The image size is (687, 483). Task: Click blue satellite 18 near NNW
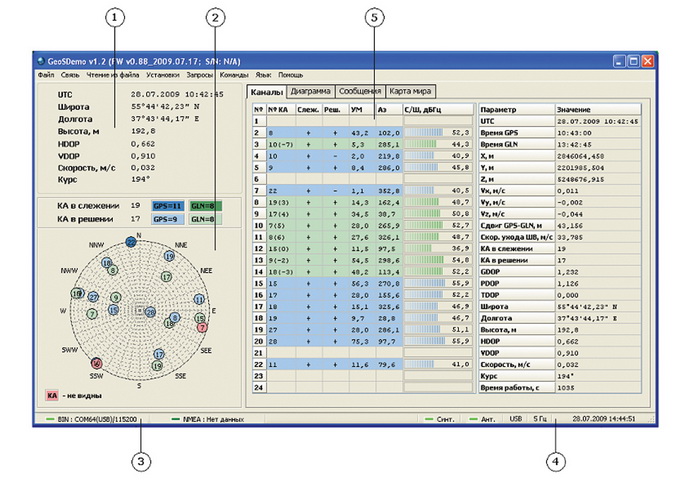(107, 263)
